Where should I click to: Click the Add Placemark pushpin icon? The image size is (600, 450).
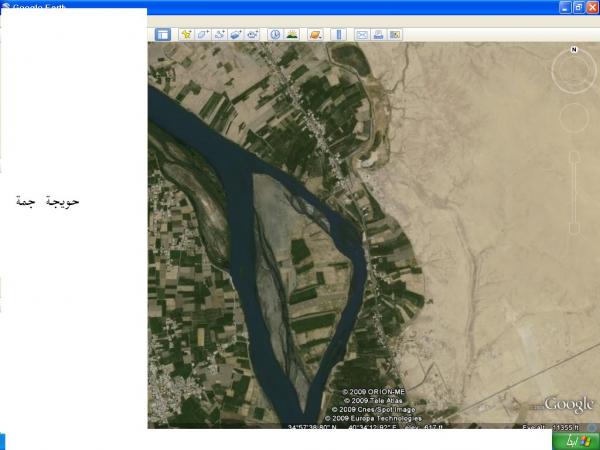pos(185,34)
